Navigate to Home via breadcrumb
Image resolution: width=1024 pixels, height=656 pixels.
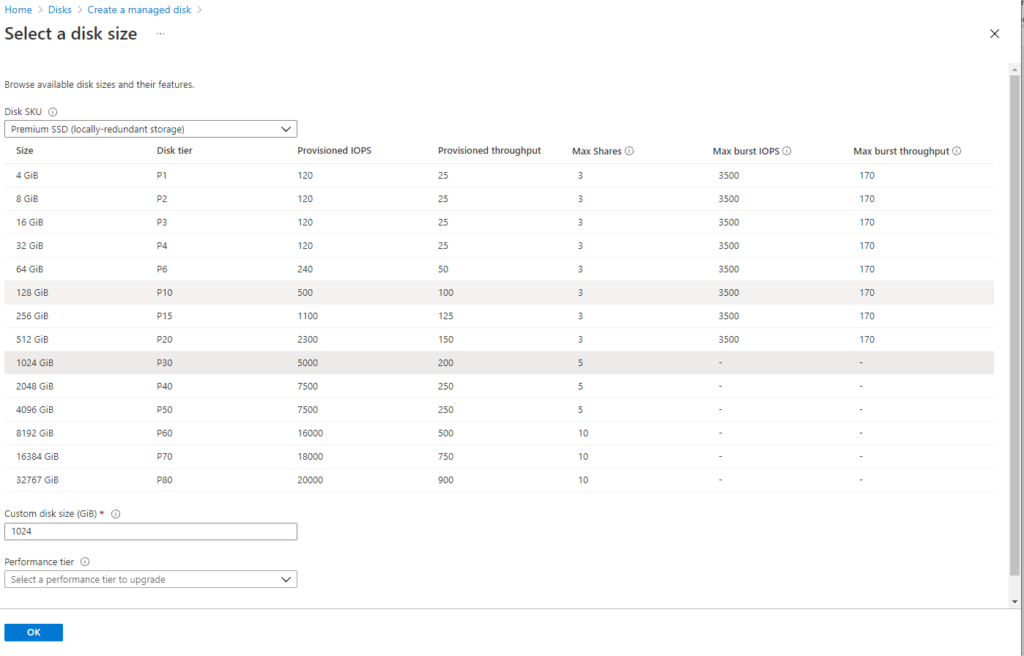[17, 9]
